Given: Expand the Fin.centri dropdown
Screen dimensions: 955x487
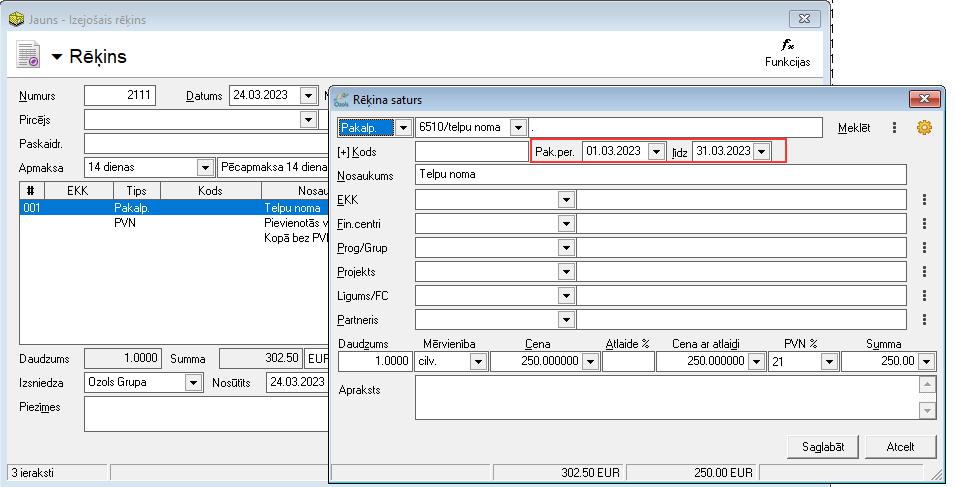Looking at the screenshot, I should point(566,223).
